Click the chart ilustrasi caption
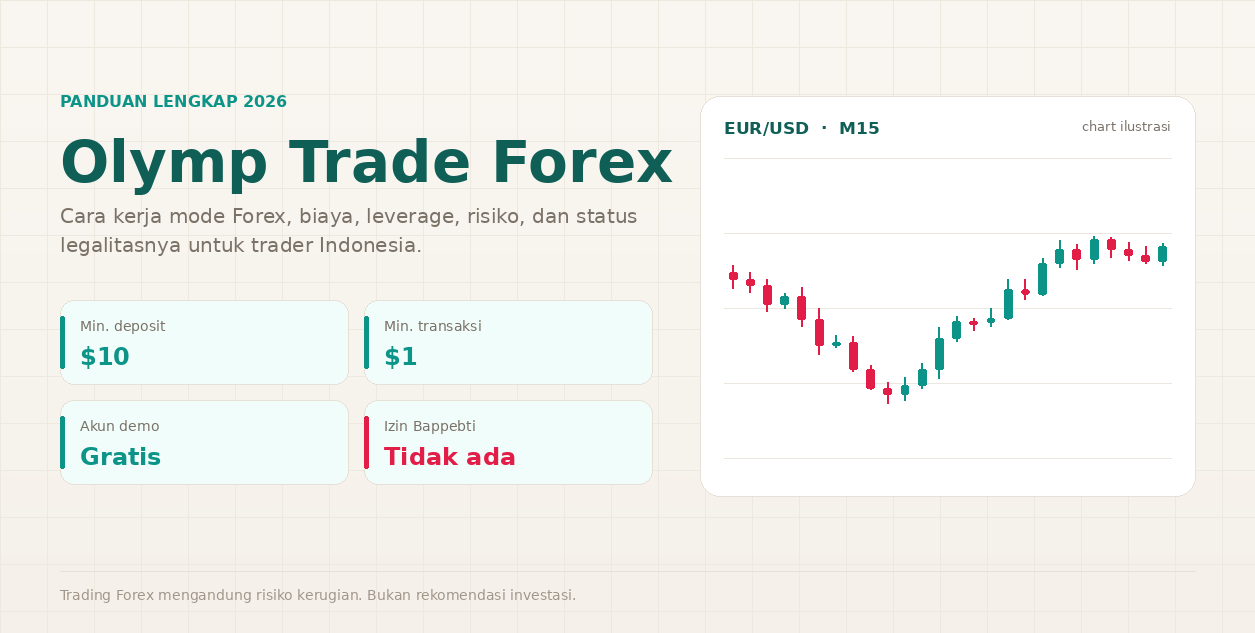Screen dimensions: 1255x633 click(1126, 127)
